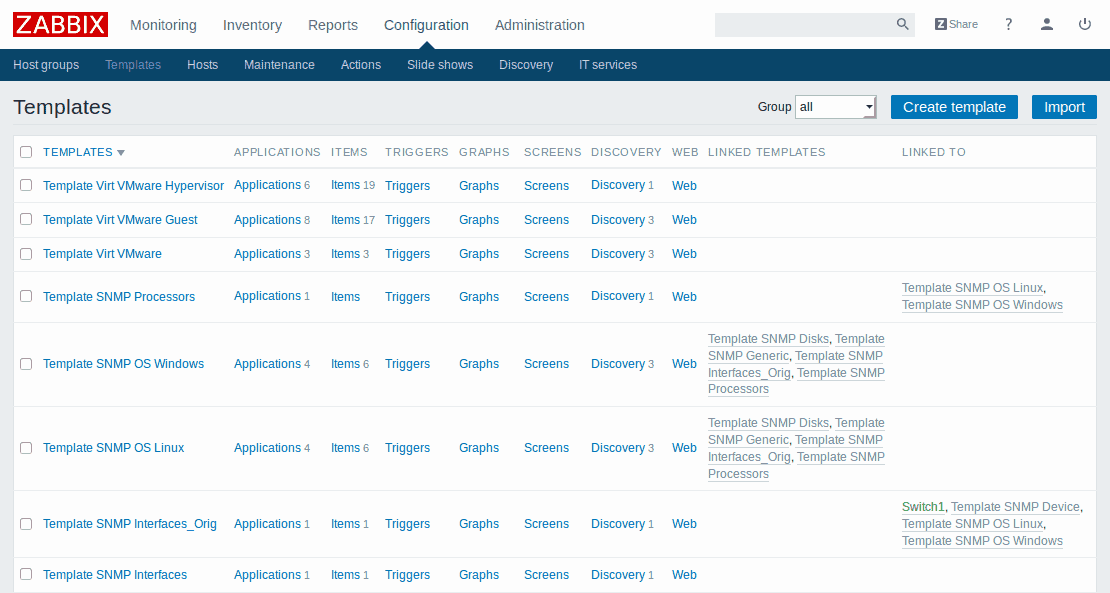Open Template Virt VMware Hypervisor link
1110x593 pixels.
(133, 186)
